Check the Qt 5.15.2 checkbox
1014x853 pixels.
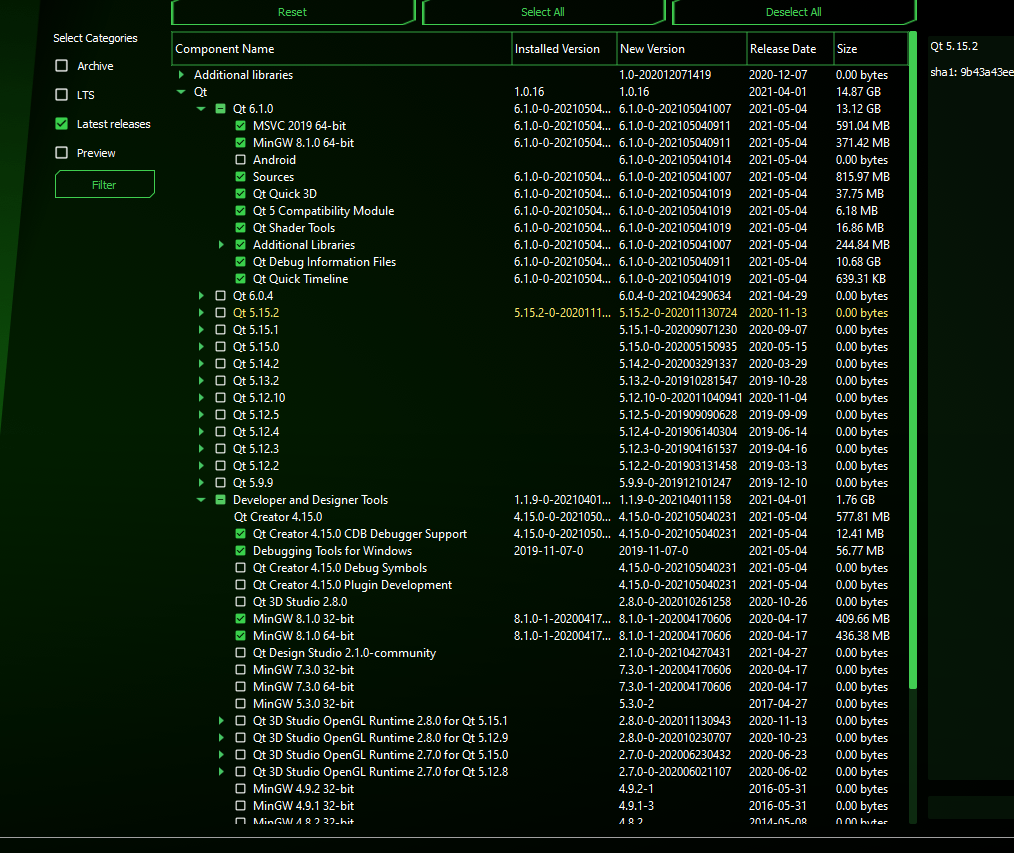(221, 312)
